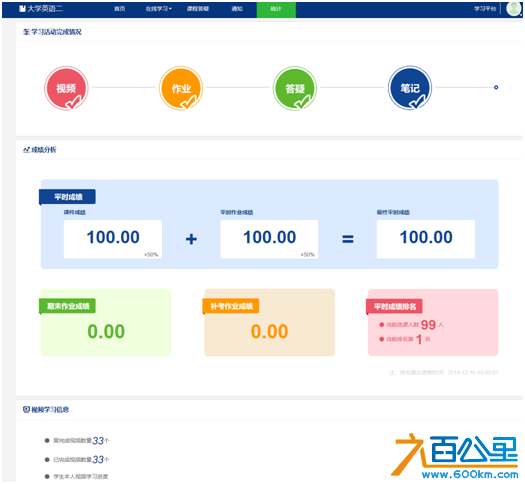The width and height of the screenshot is (525, 484).
Task: Click the list icon beside 学习活动完成情况 heading
Action: (x=26, y=32)
